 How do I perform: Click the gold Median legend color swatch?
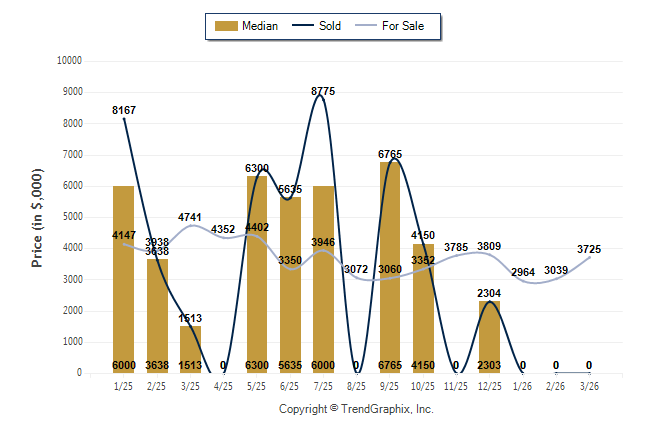[x=226, y=26]
